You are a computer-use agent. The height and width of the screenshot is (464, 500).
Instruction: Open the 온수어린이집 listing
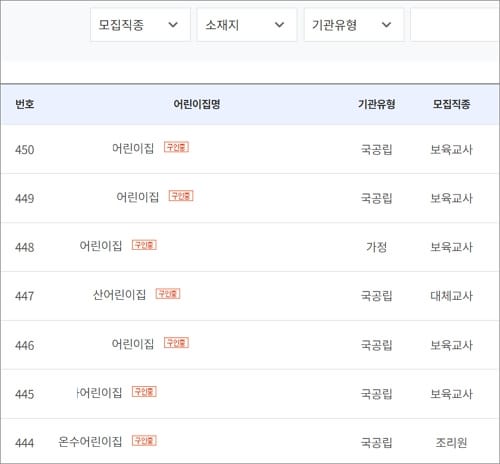(90, 442)
